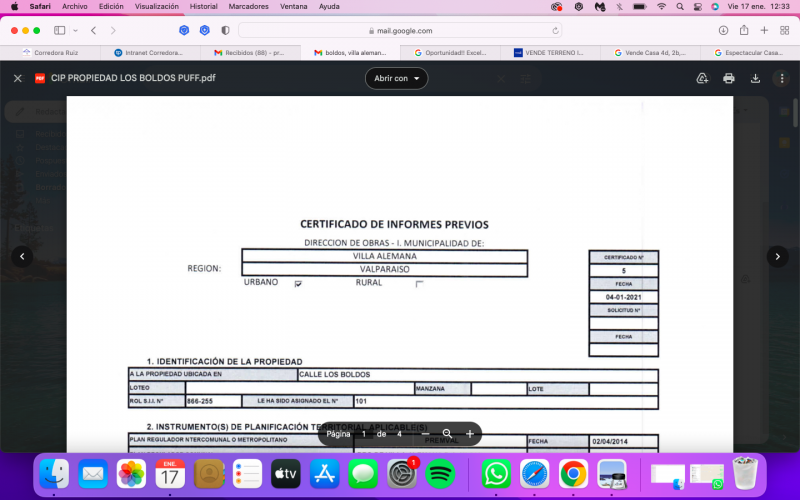The height and width of the screenshot is (500, 800).
Task: Open Wi-Fi status menu
Action: tap(661, 7)
